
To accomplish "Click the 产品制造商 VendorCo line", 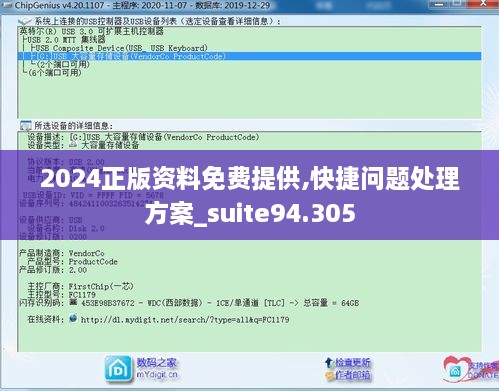I will [62, 253].
